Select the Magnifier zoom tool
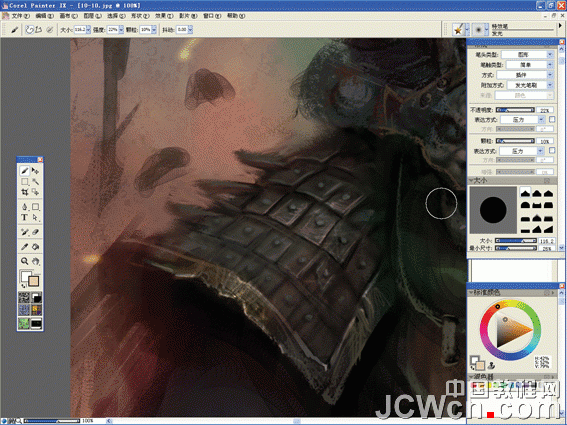 tap(25, 261)
